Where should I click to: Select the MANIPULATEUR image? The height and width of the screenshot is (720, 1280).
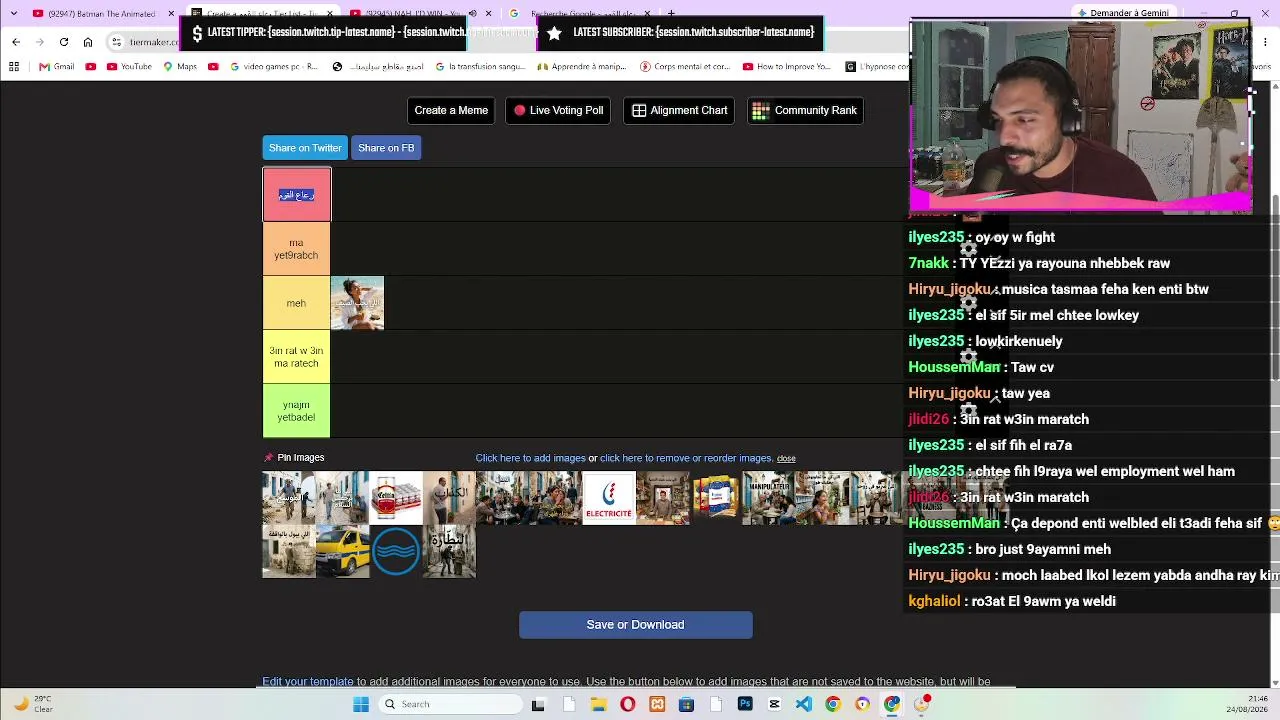[x=769, y=498]
